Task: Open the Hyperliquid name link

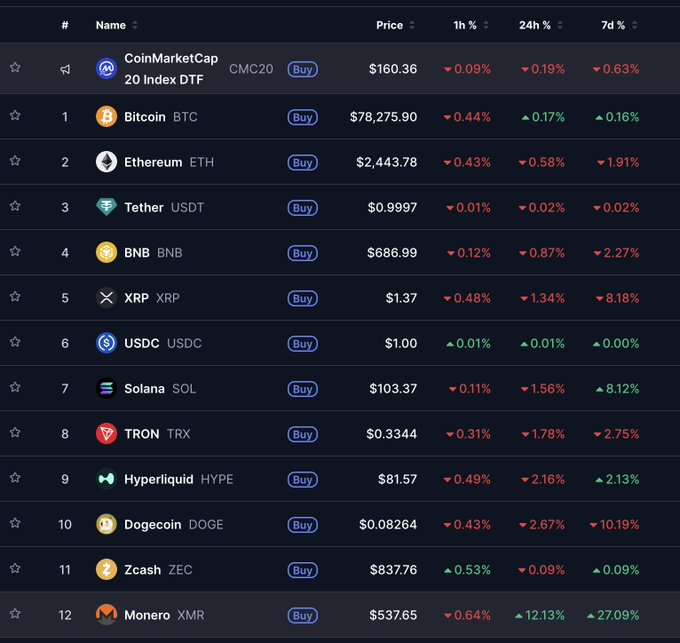Action: click(x=159, y=479)
